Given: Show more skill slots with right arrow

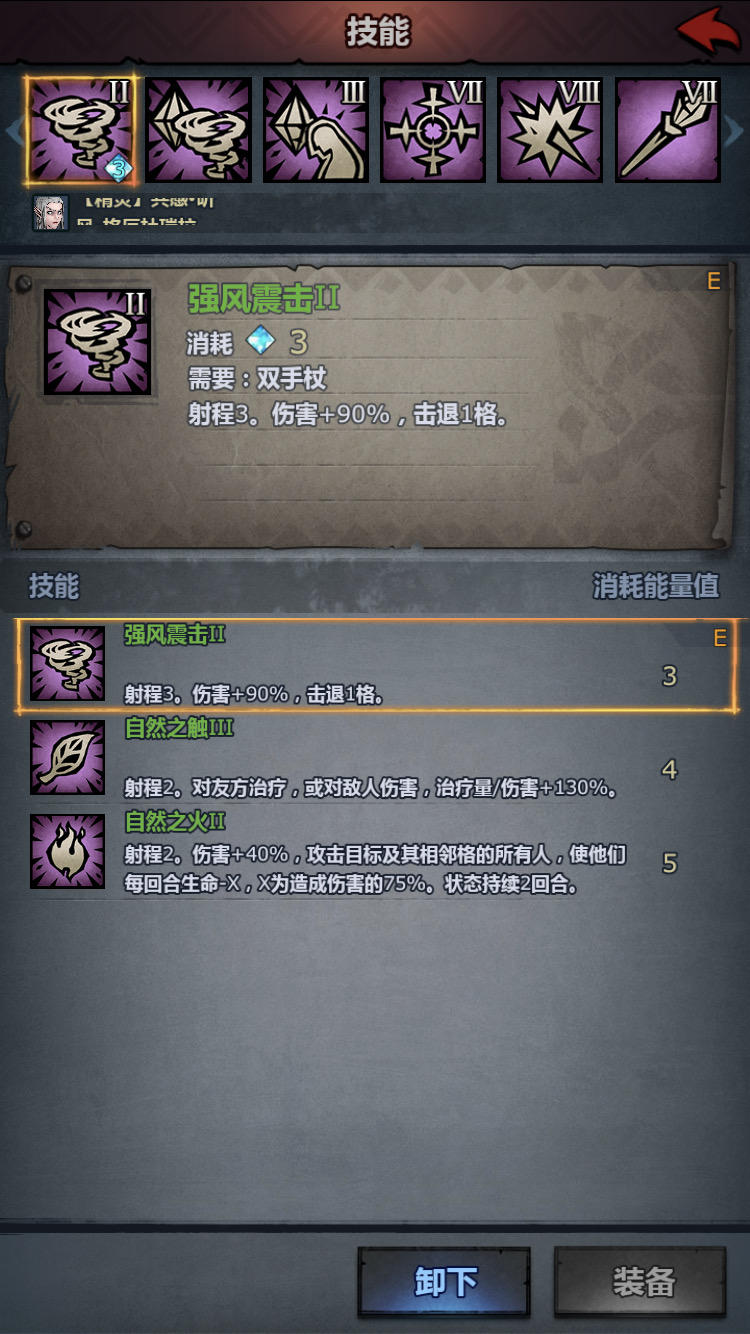Looking at the screenshot, I should pos(736,131).
